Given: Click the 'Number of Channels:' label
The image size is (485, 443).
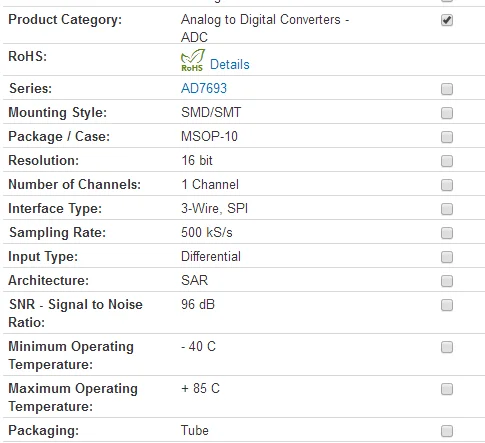Looking at the screenshot, I should coord(75,184).
